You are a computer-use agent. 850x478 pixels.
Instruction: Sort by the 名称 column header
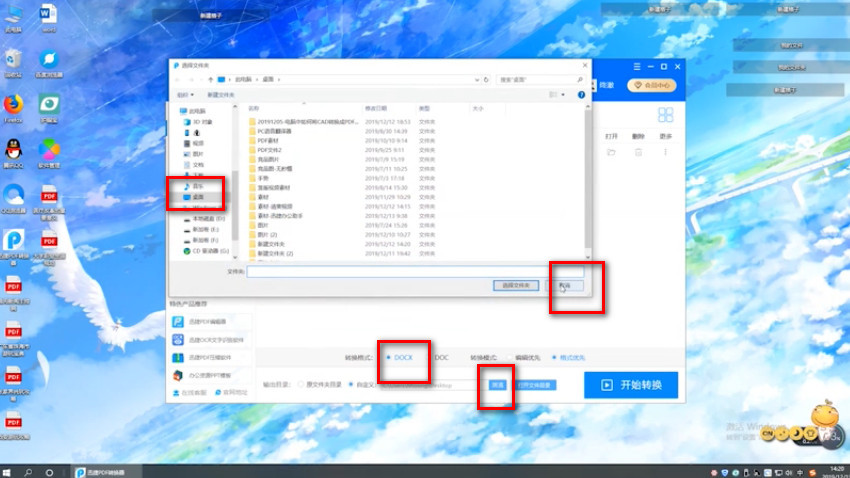pos(254,108)
